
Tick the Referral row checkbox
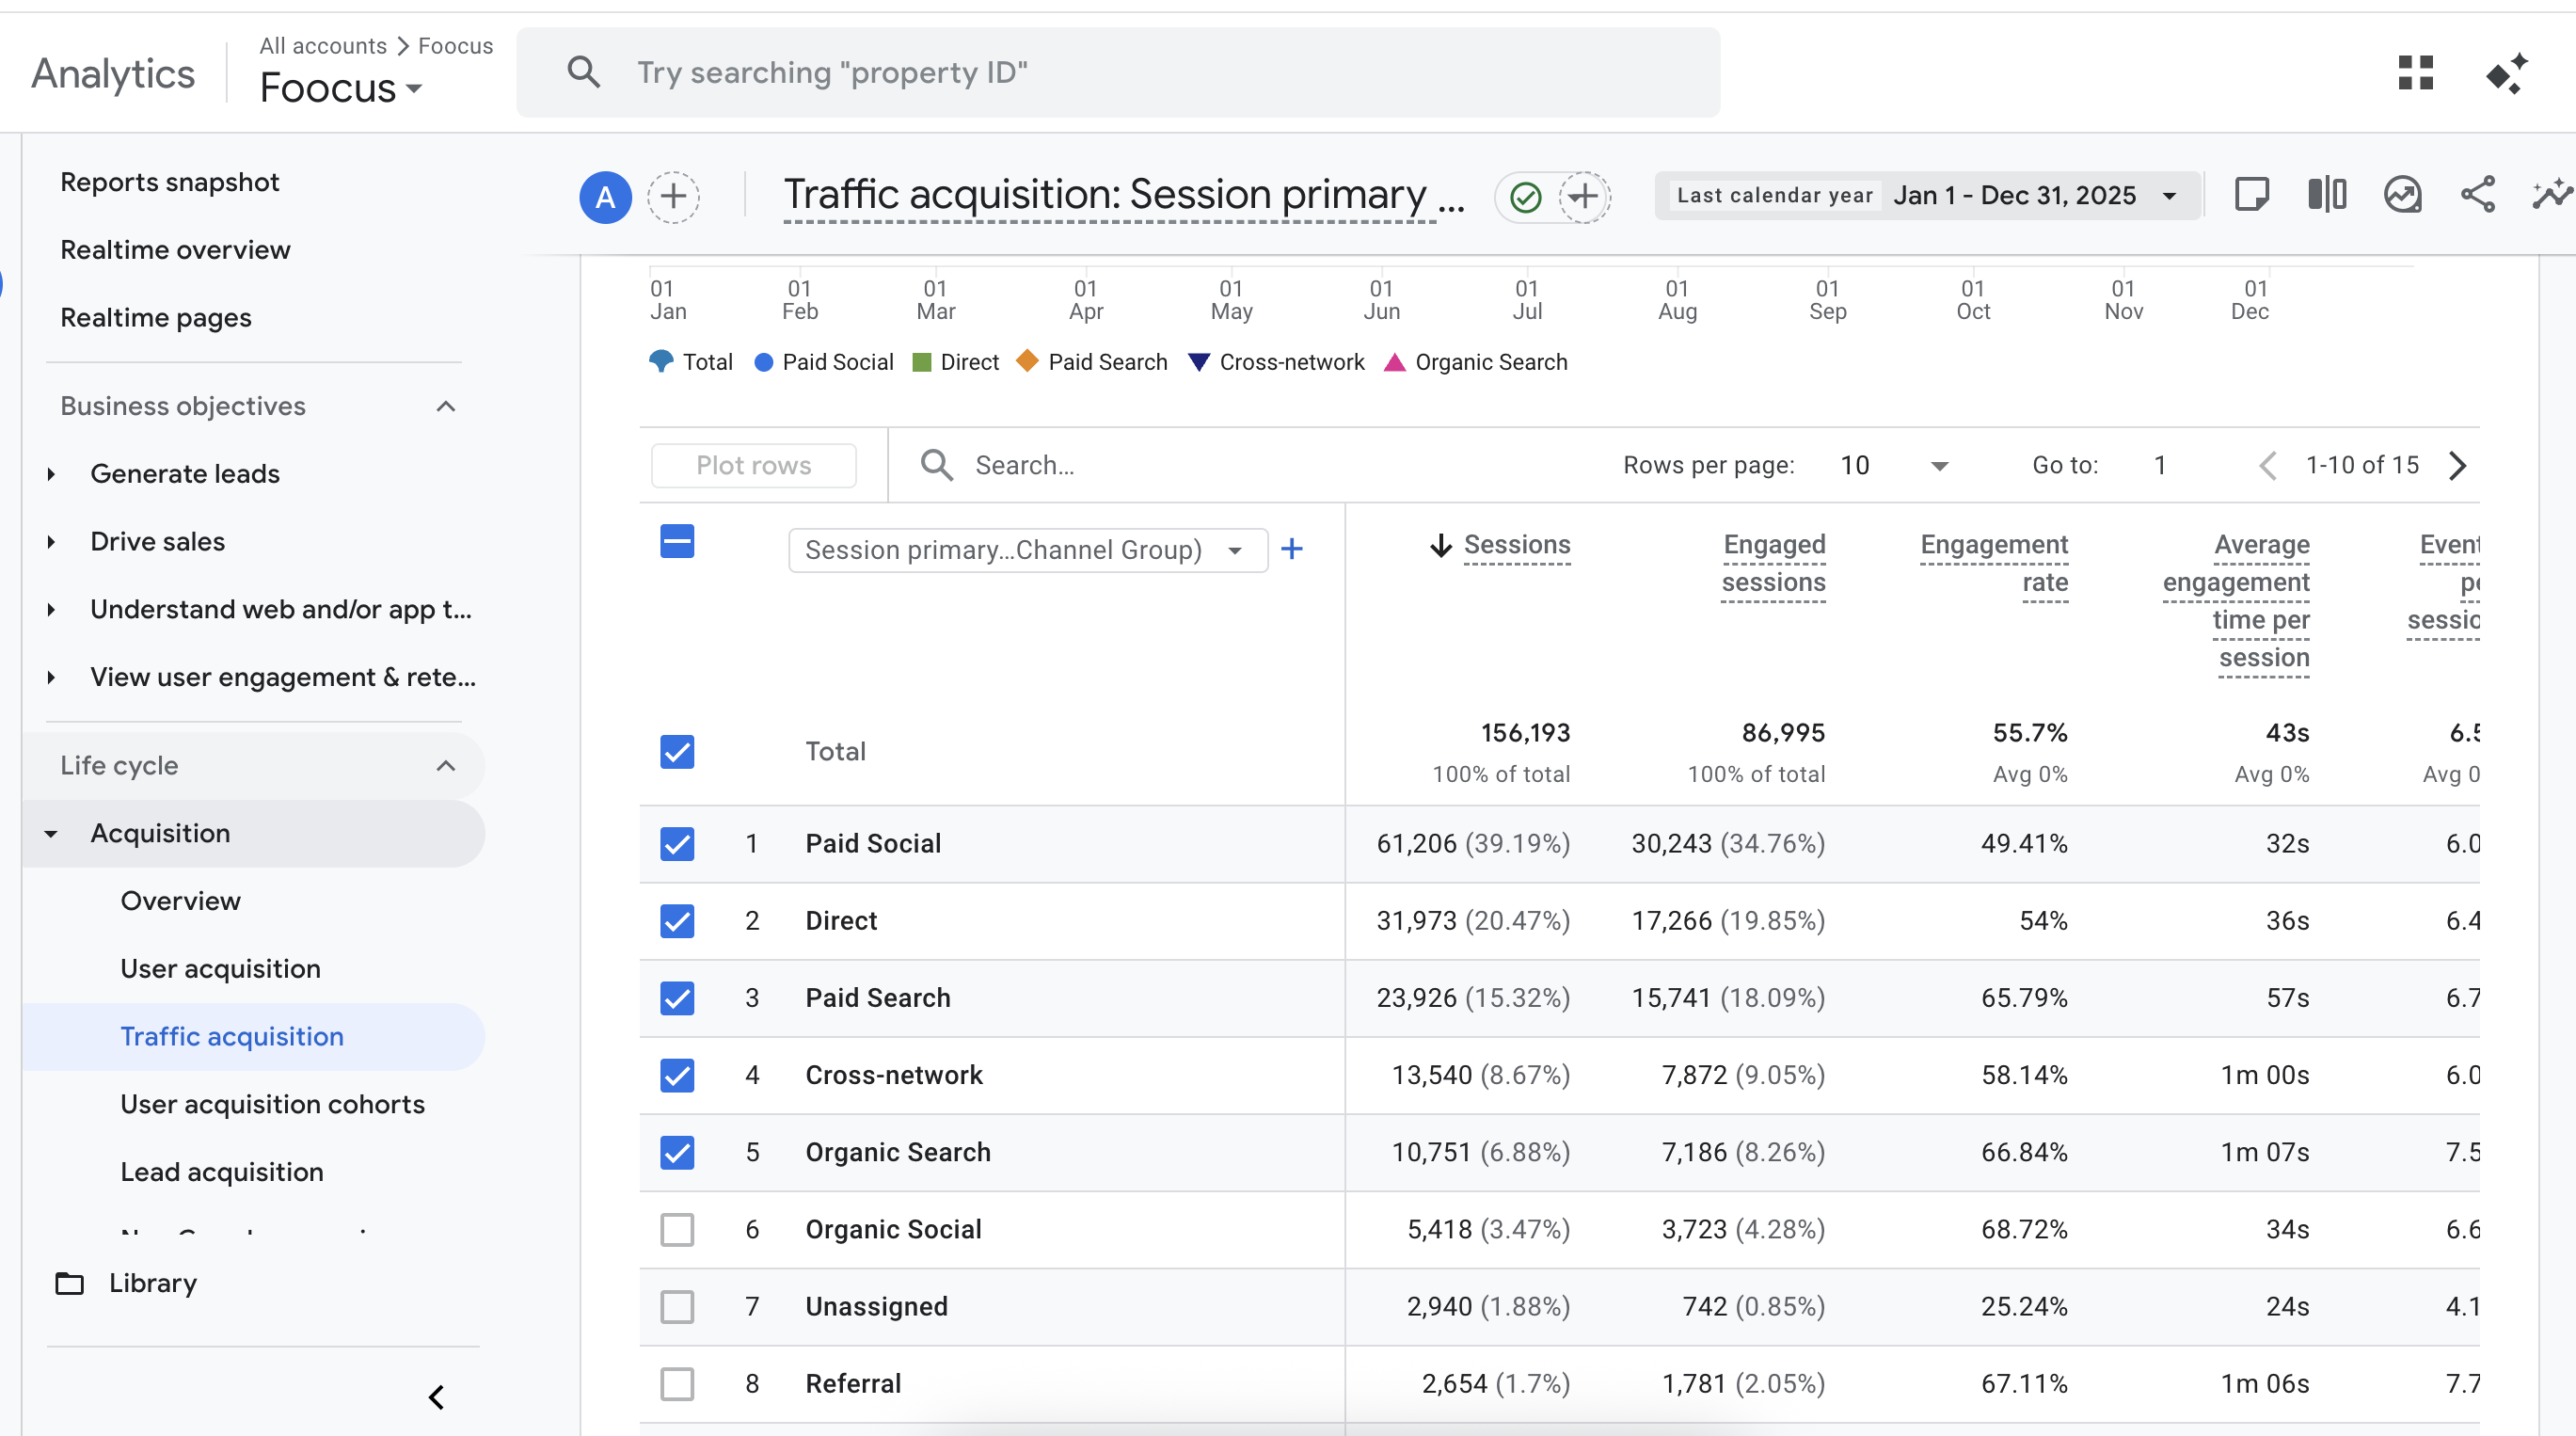[677, 1383]
